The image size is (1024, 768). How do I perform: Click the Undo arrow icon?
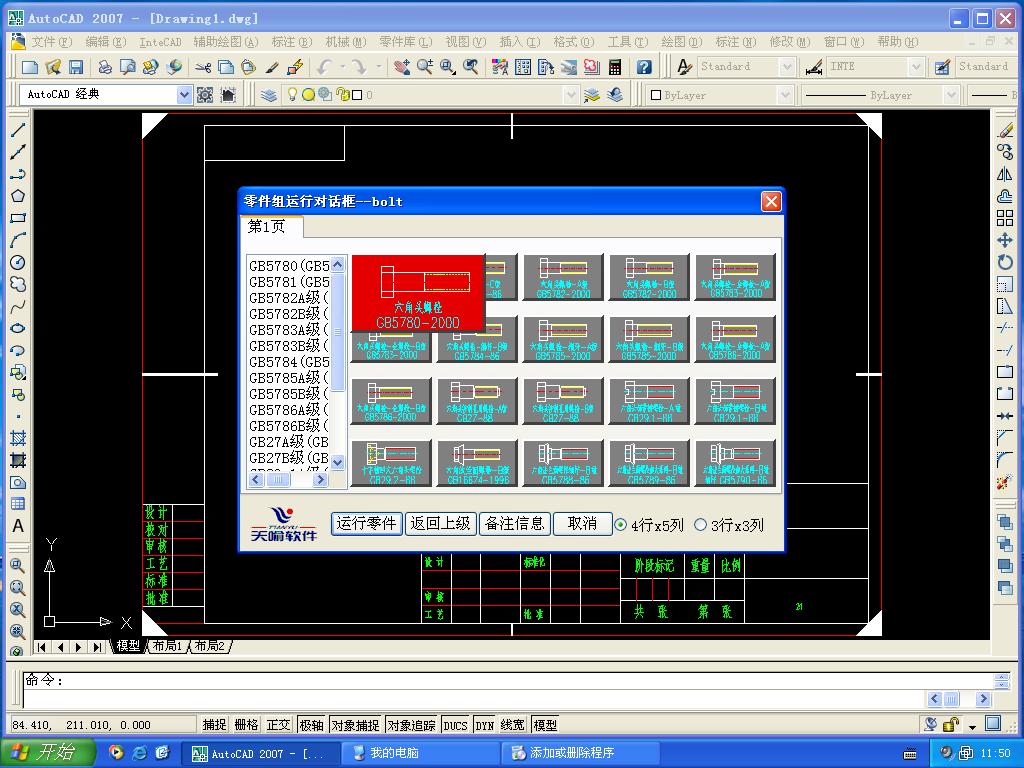click(325, 67)
